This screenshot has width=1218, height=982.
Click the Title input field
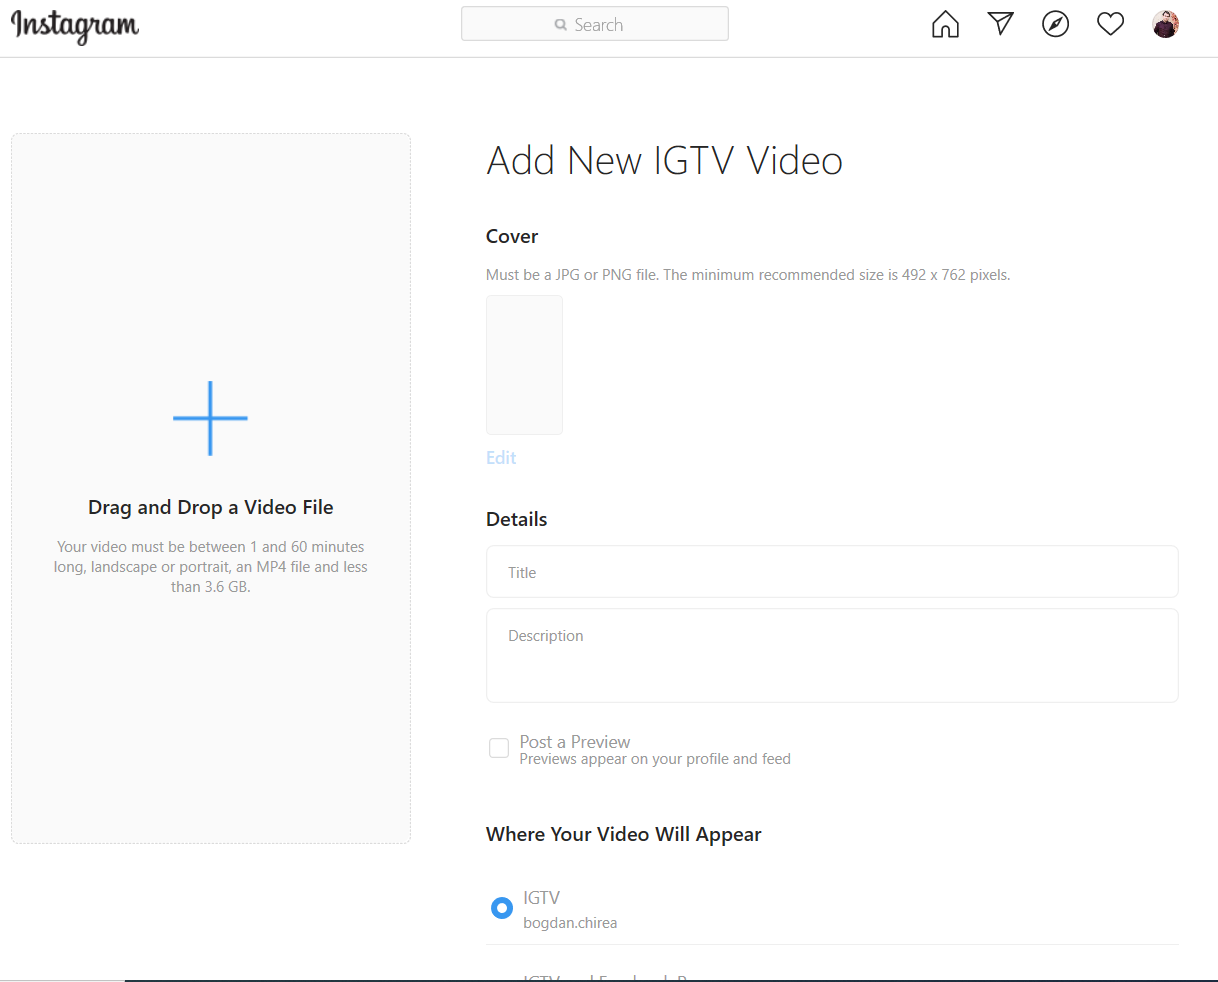coord(832,572)
